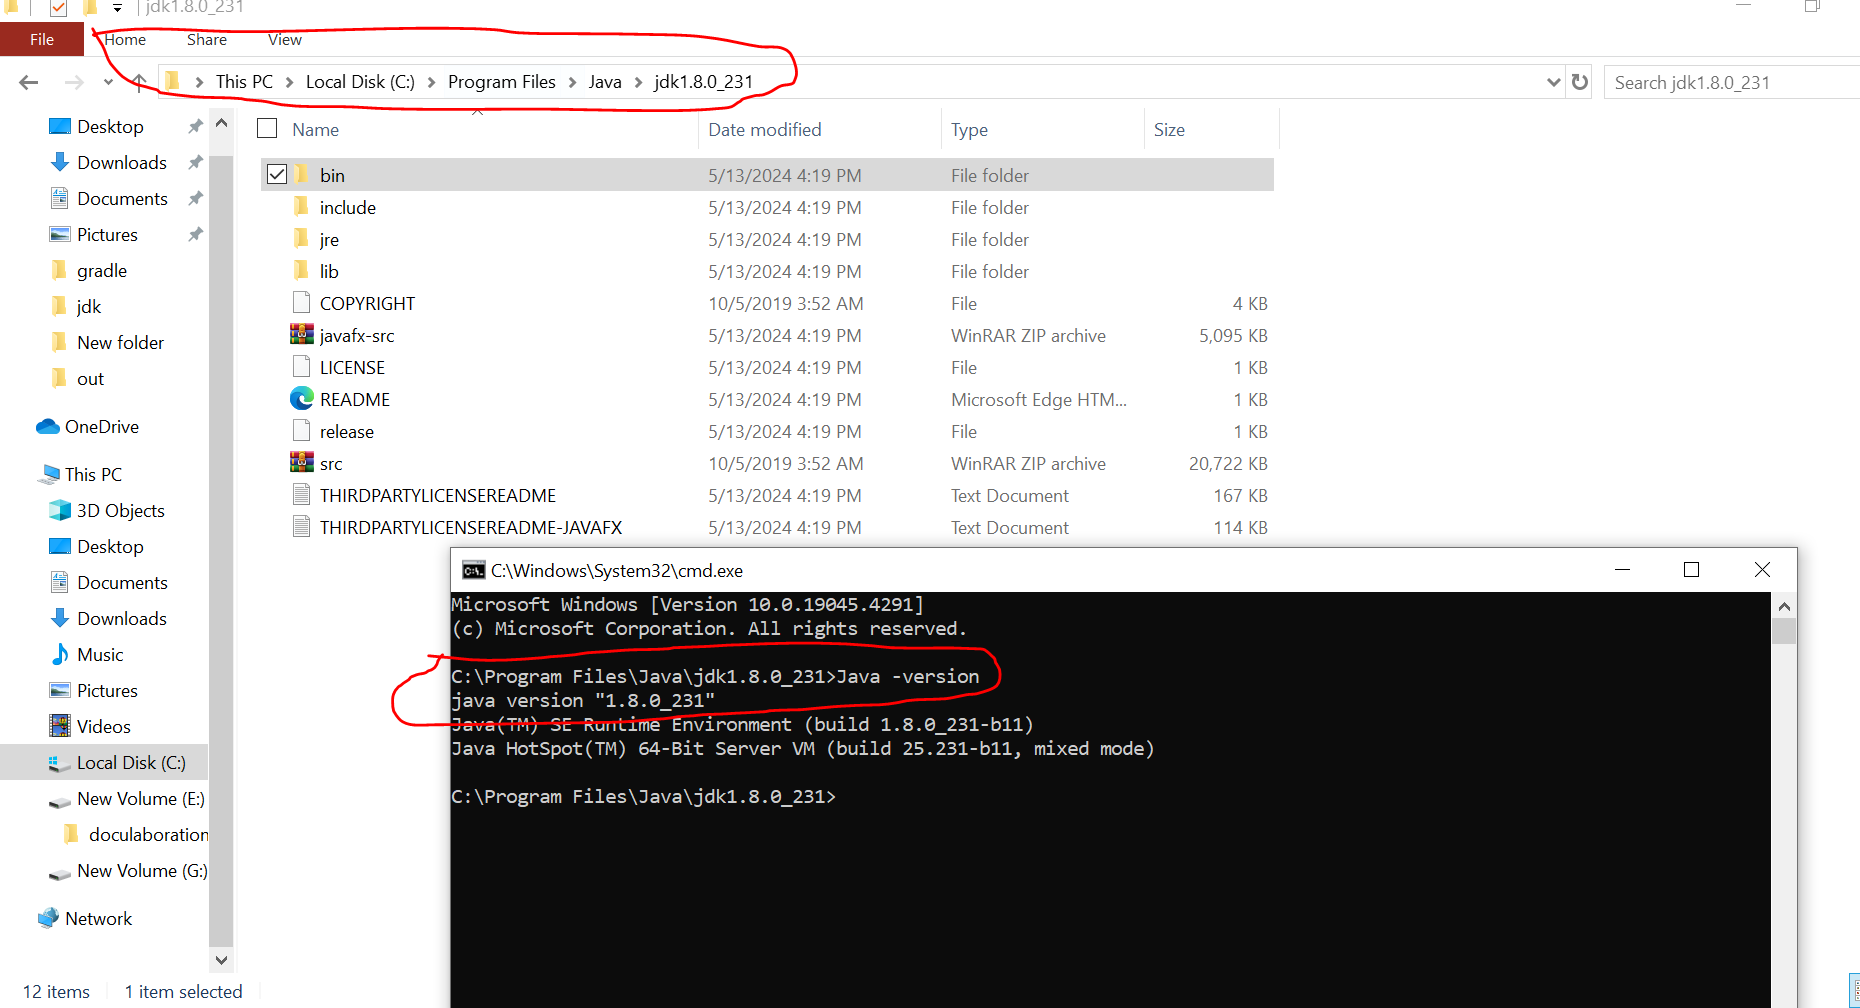The height and width of the screenshot is (1008, 1860).
Task: Toggle the select-all checkbox in header
Action: point(267,129)
